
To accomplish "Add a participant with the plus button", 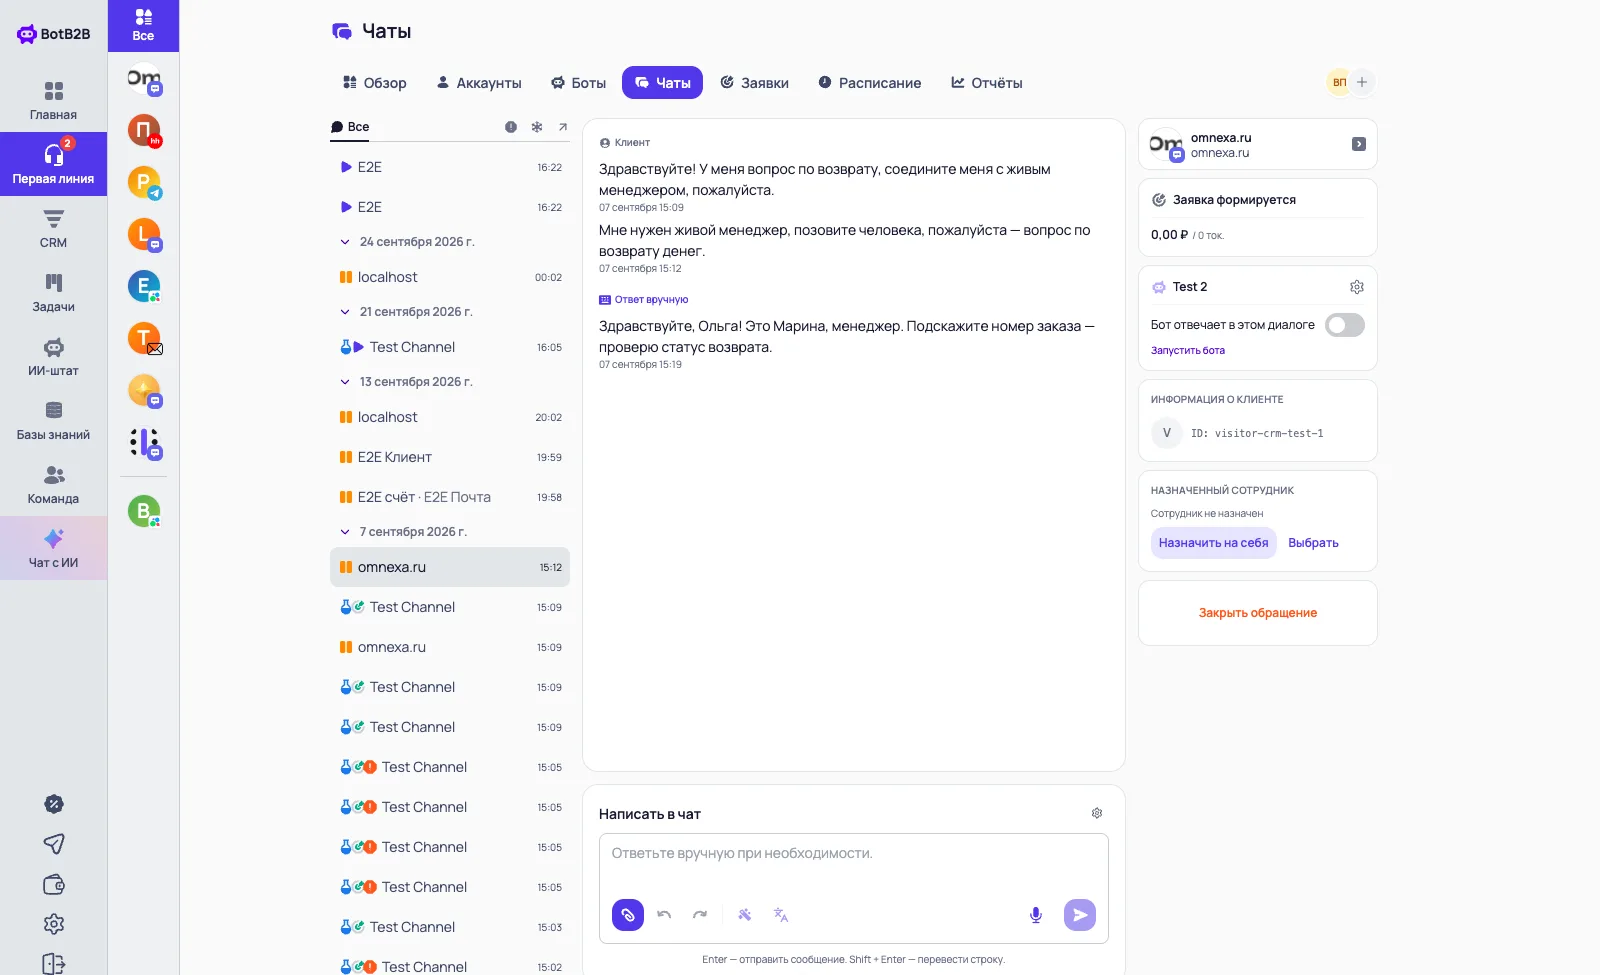I will click(1362, 82).
